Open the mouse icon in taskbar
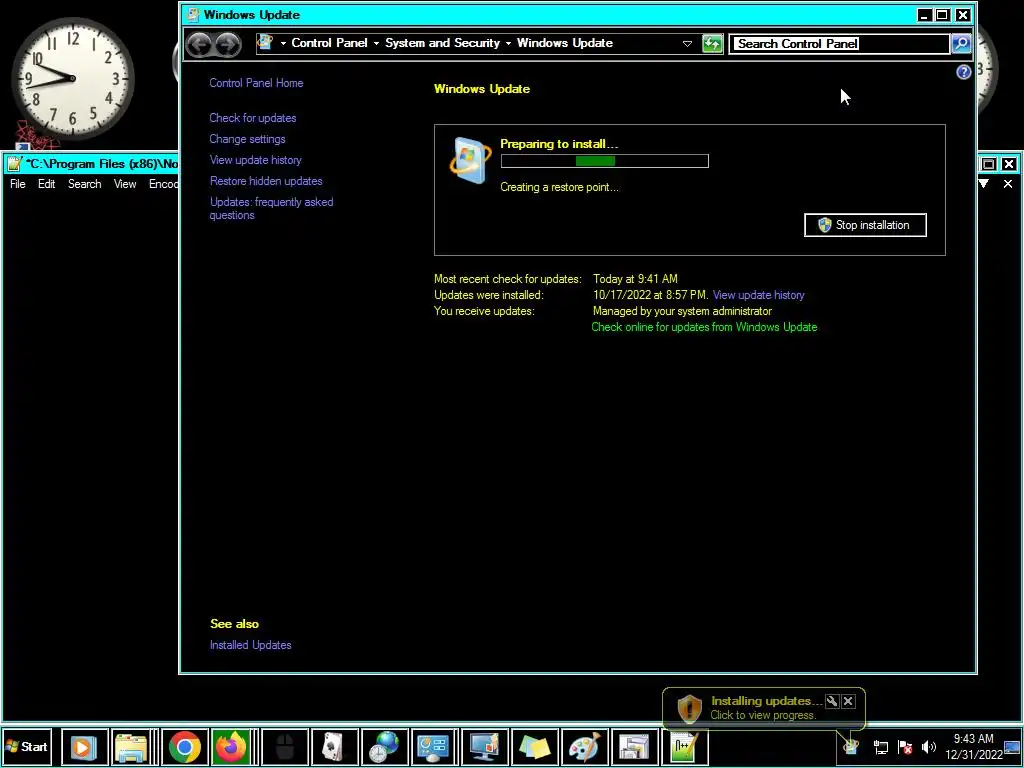 point(285,746)
